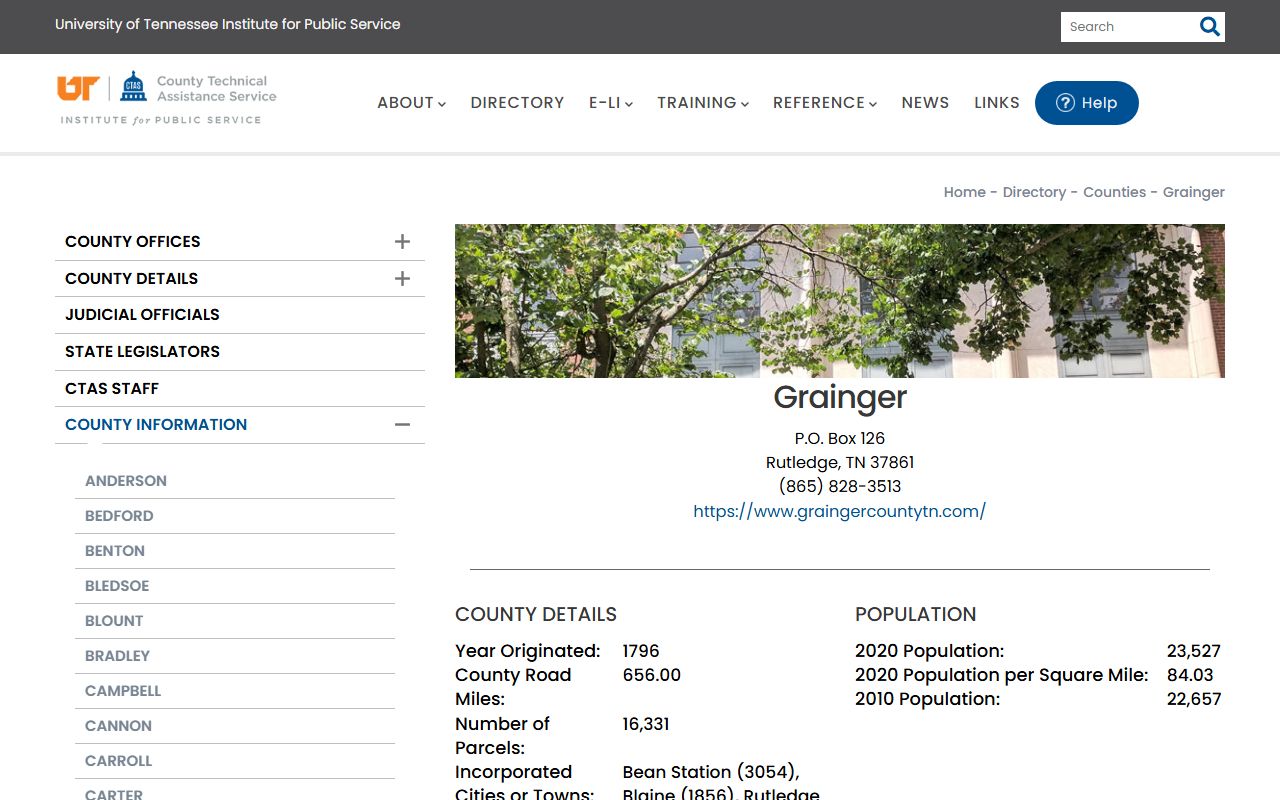The image size is (1280, 800).
Task: Select CARROLL county
Action: coord(118,761)
